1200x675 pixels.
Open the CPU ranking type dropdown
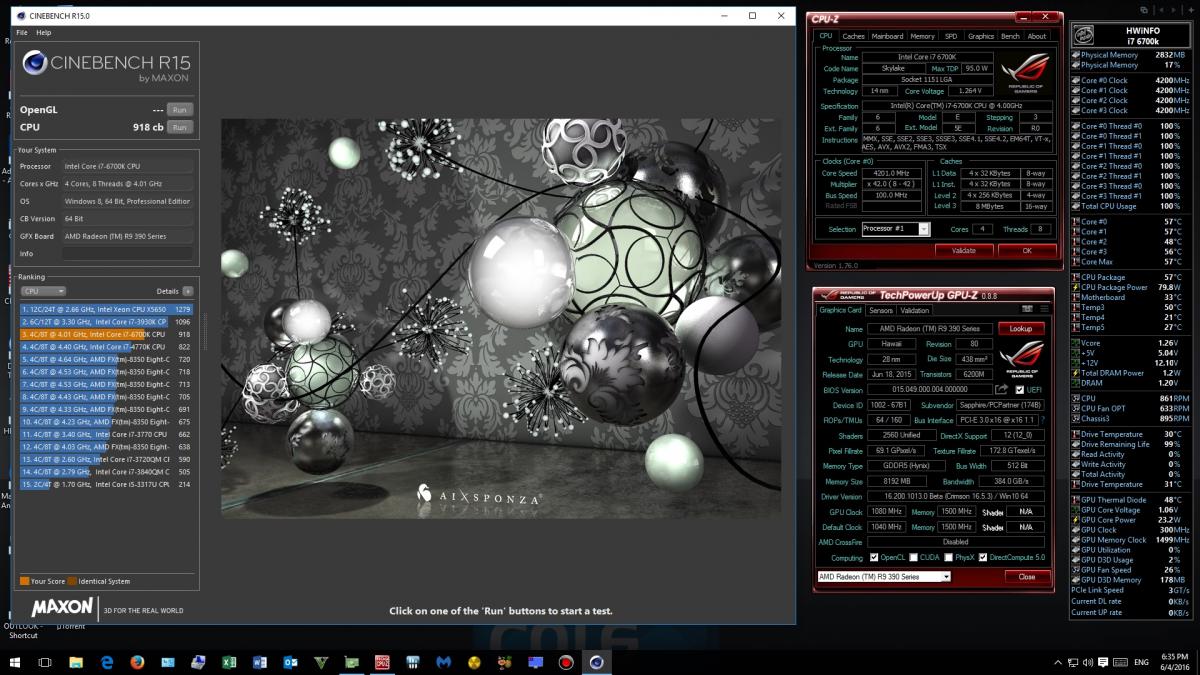click(x=43, y=291)
